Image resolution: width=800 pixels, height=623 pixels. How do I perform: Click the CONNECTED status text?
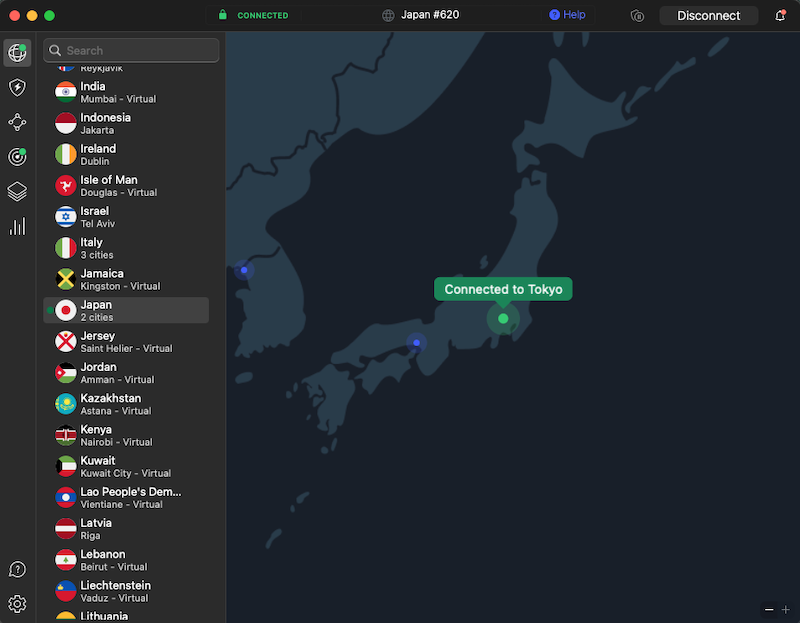tap(263, 15)
